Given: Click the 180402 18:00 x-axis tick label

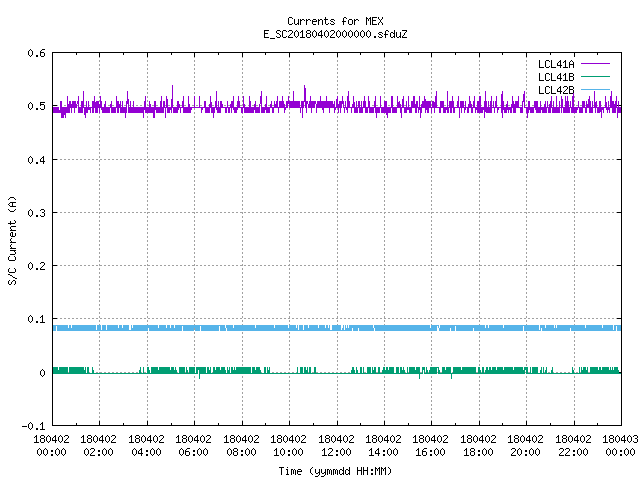Looking at the screenshot, I should (478, 446).
